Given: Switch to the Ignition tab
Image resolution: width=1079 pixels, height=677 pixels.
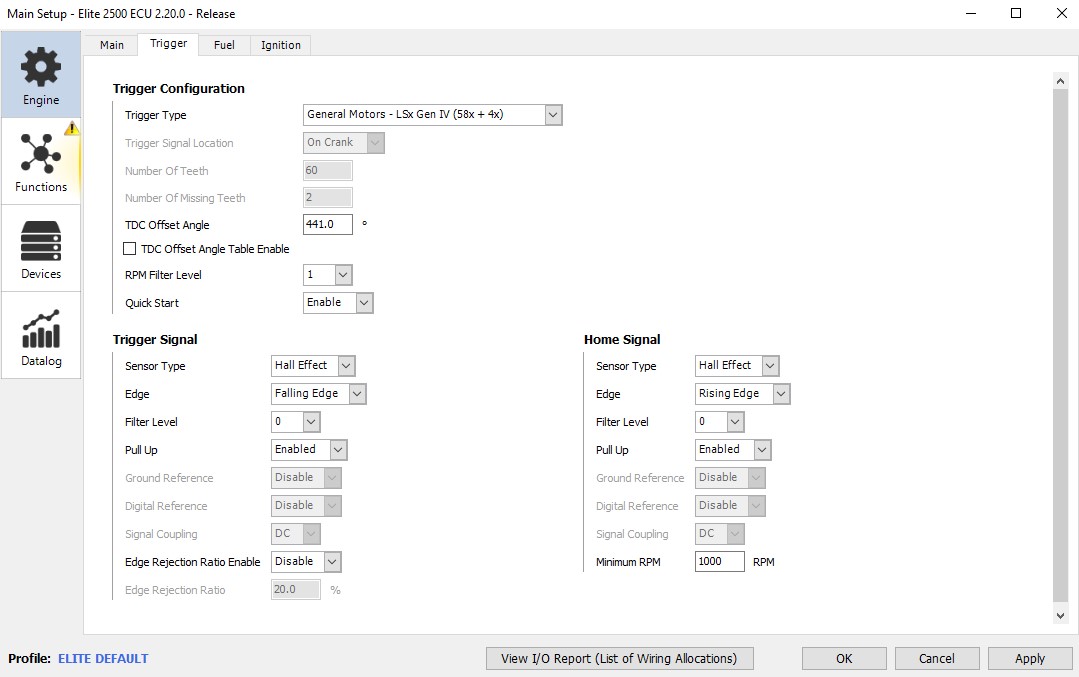Looking at the screenshot, I should (280, 45).
